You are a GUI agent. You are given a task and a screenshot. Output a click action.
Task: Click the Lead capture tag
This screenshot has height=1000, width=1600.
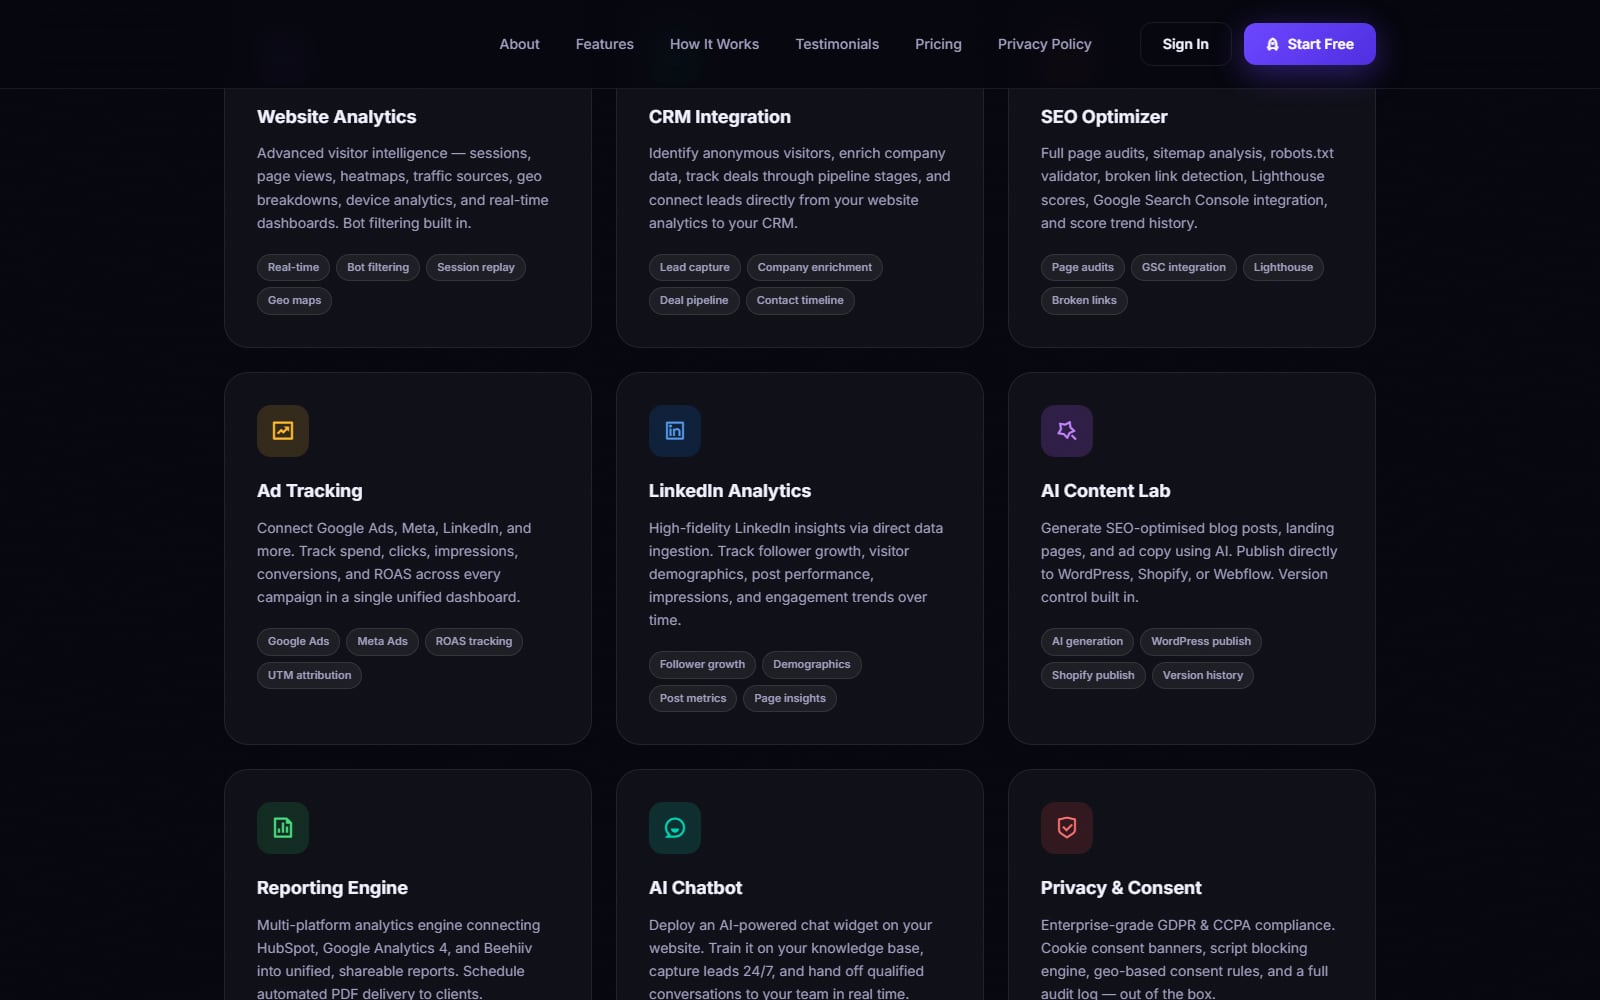(695, 267)
